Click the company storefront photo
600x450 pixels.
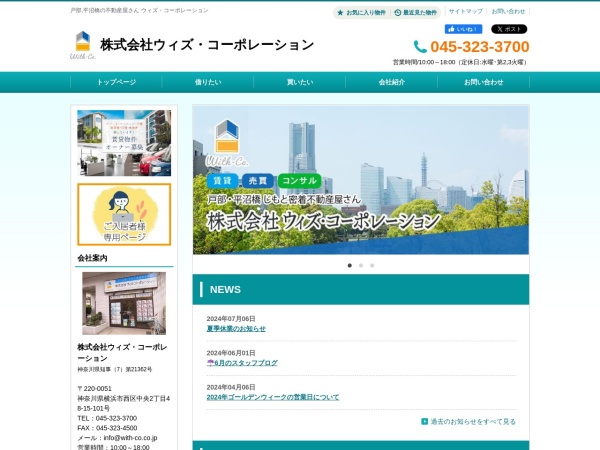tap(124, 303)
